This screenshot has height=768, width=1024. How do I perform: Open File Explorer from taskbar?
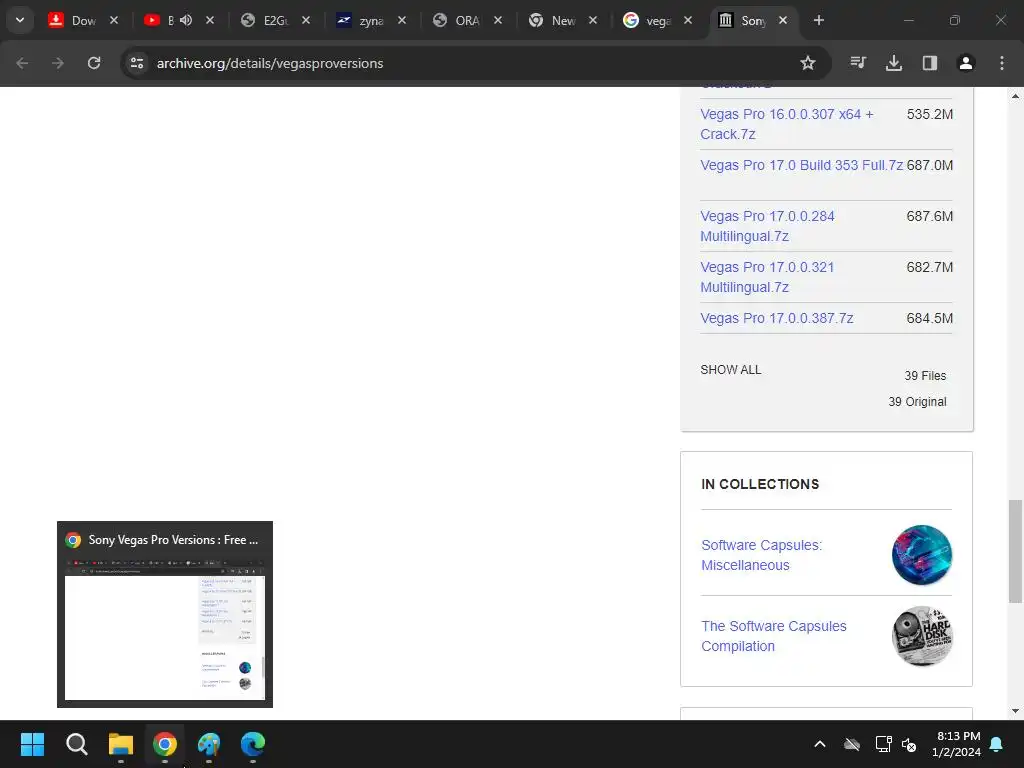[121, 744]
